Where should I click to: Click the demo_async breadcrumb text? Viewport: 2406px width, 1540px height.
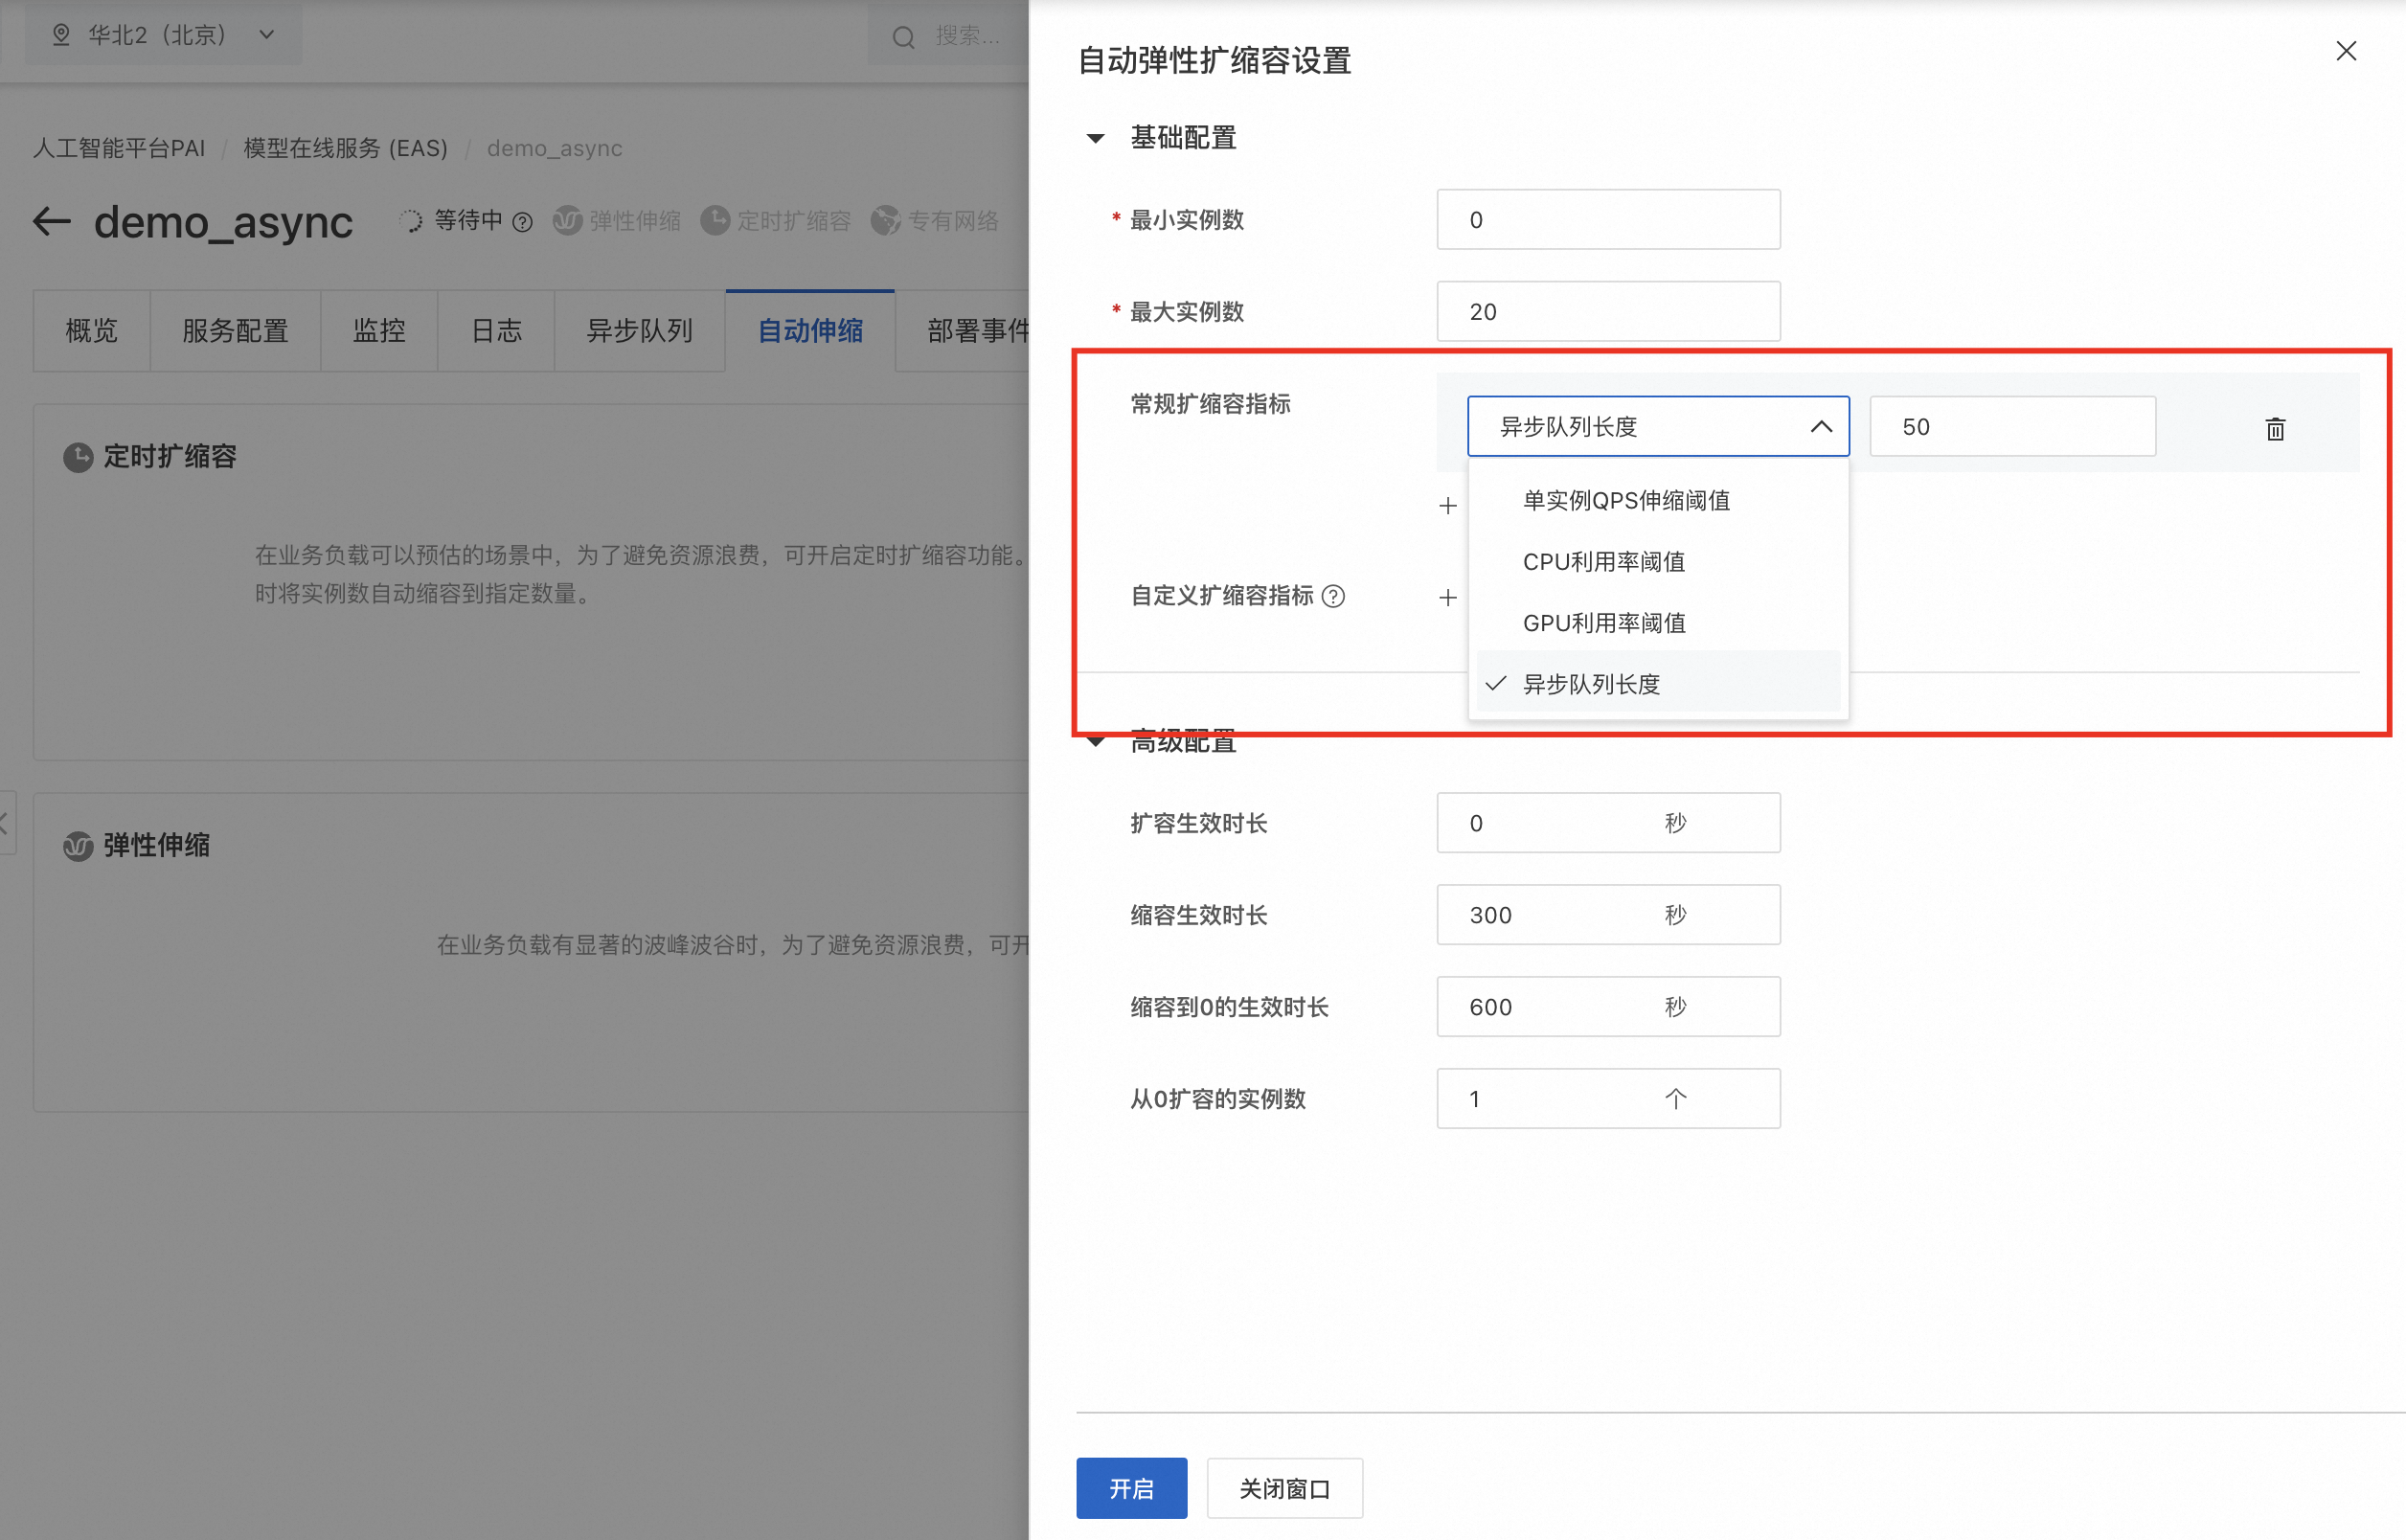554,148
